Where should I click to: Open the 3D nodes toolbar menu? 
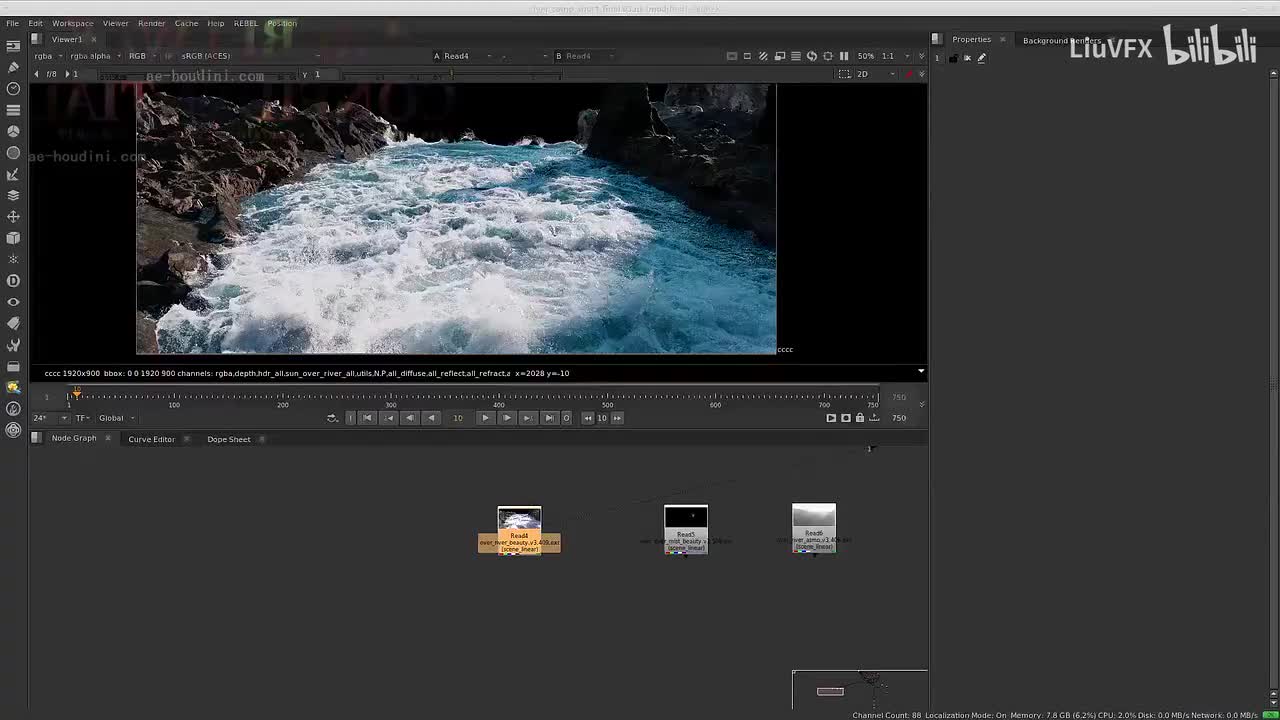point(13,238)
